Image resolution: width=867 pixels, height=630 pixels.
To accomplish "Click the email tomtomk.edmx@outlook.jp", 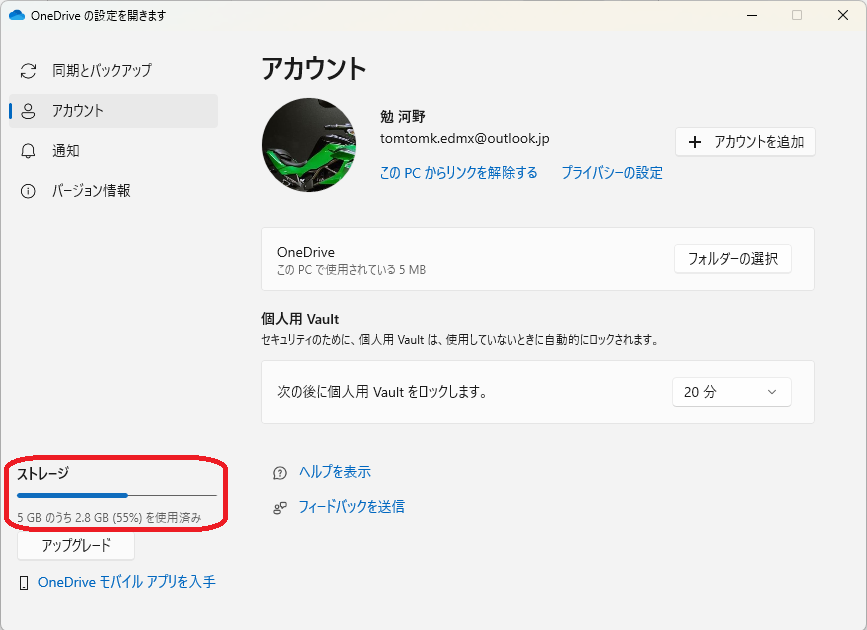I will click(x=464, y=138).
